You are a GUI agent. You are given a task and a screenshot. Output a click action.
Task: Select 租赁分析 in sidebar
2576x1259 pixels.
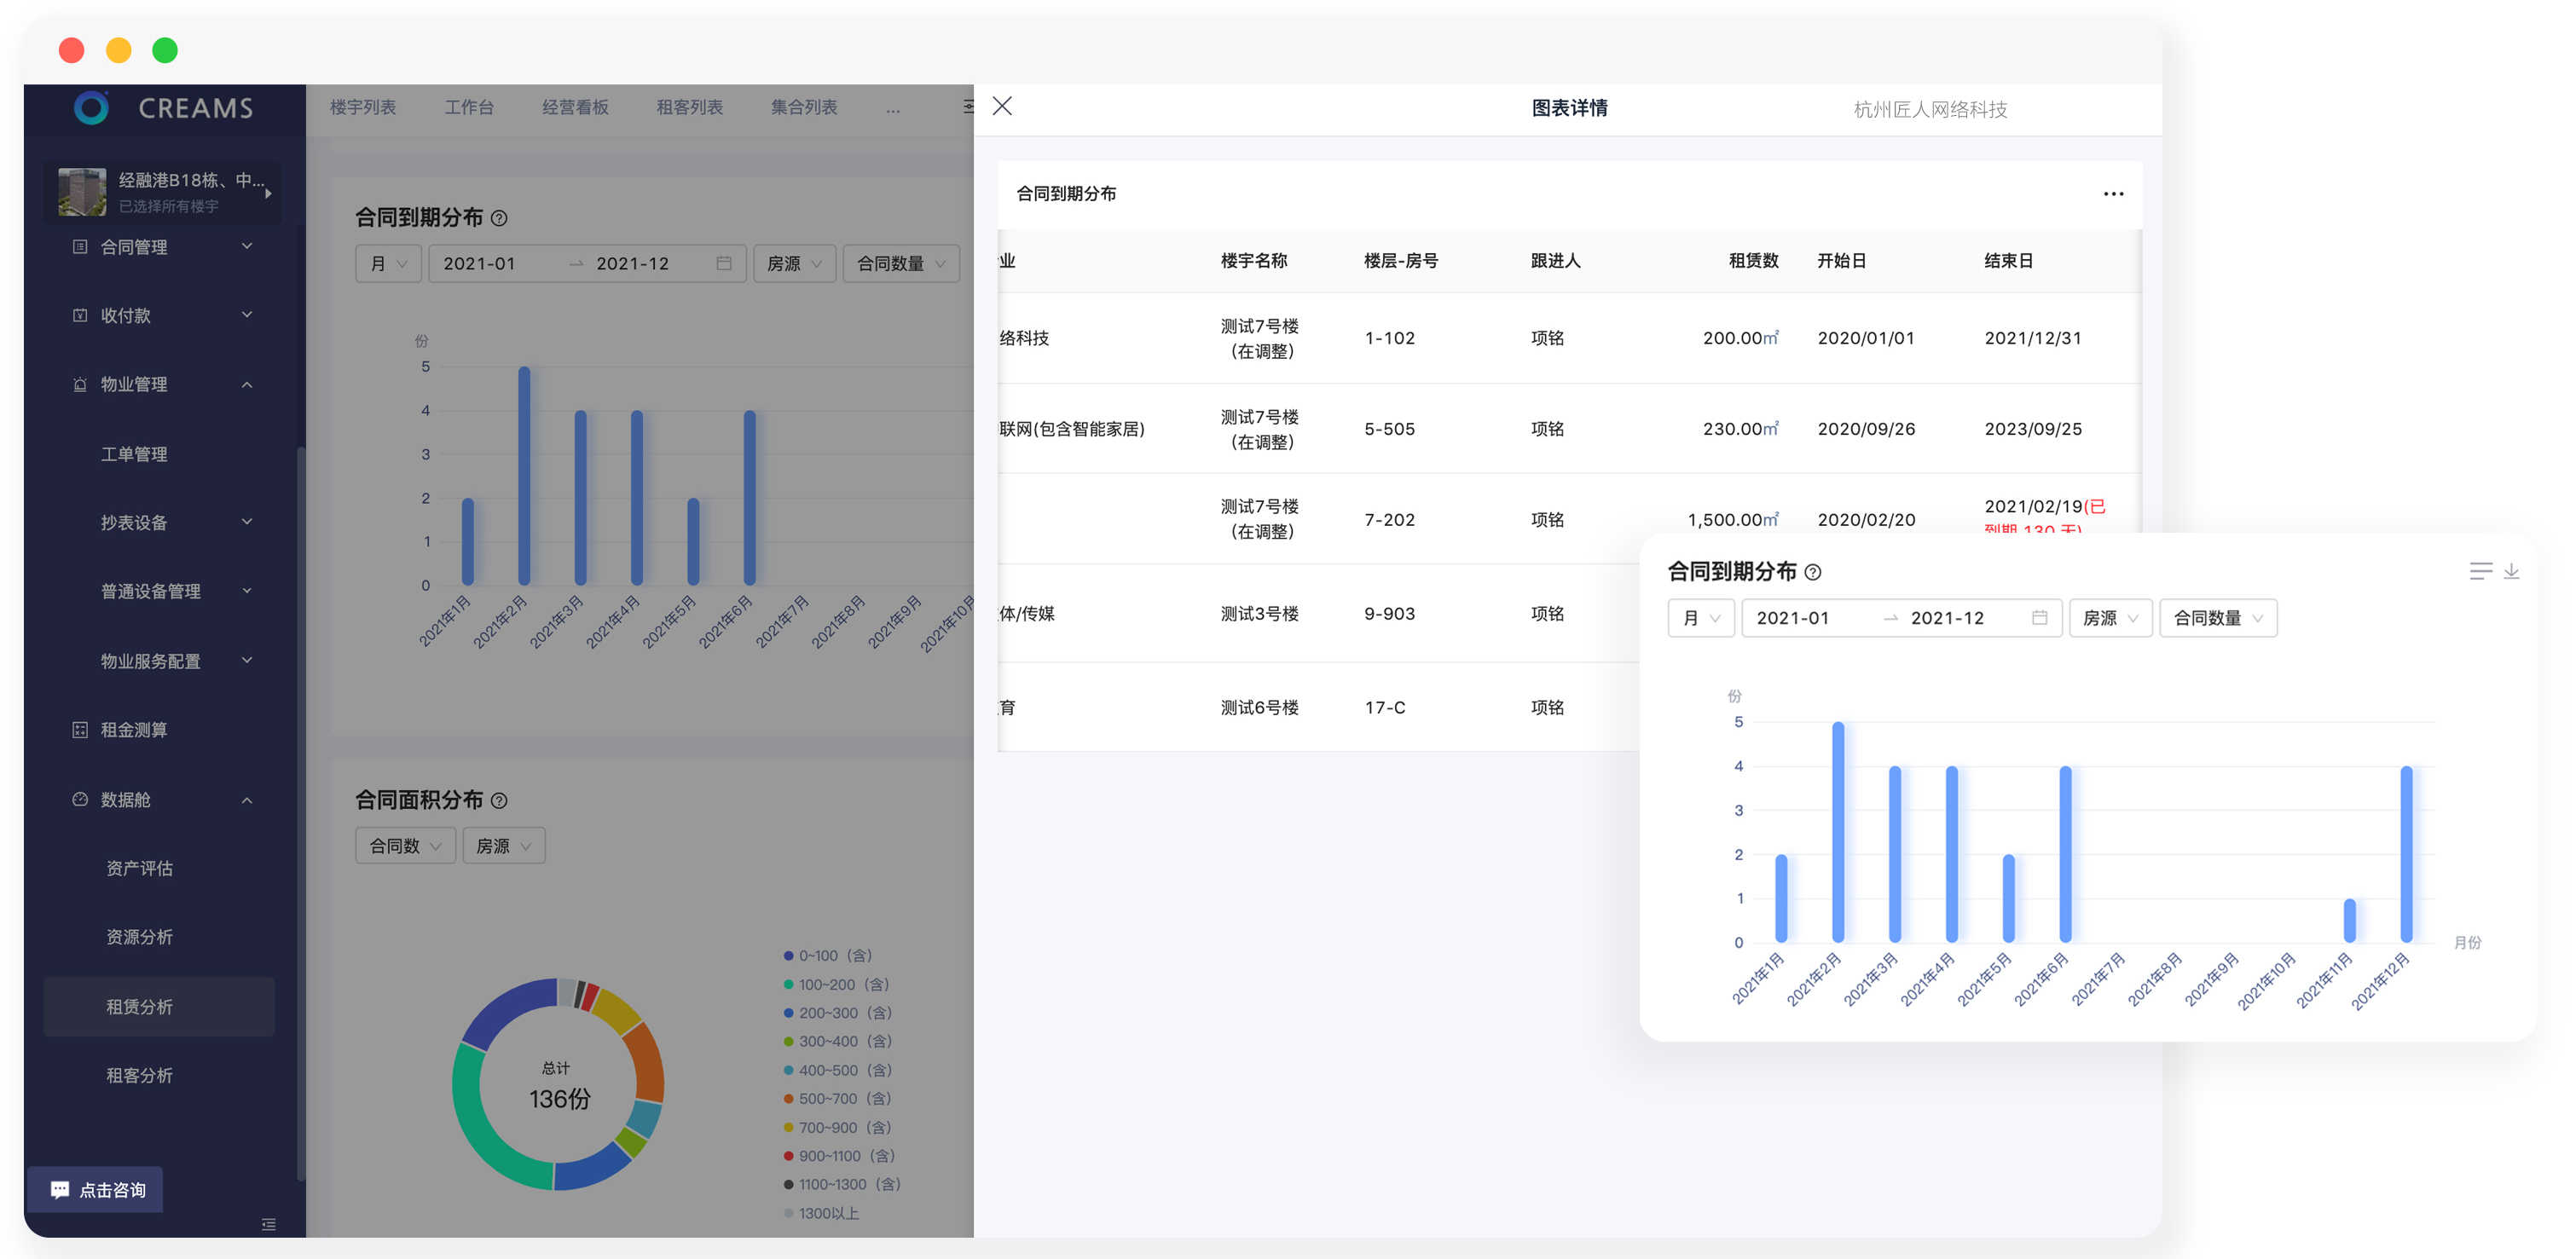point(159,1007)
